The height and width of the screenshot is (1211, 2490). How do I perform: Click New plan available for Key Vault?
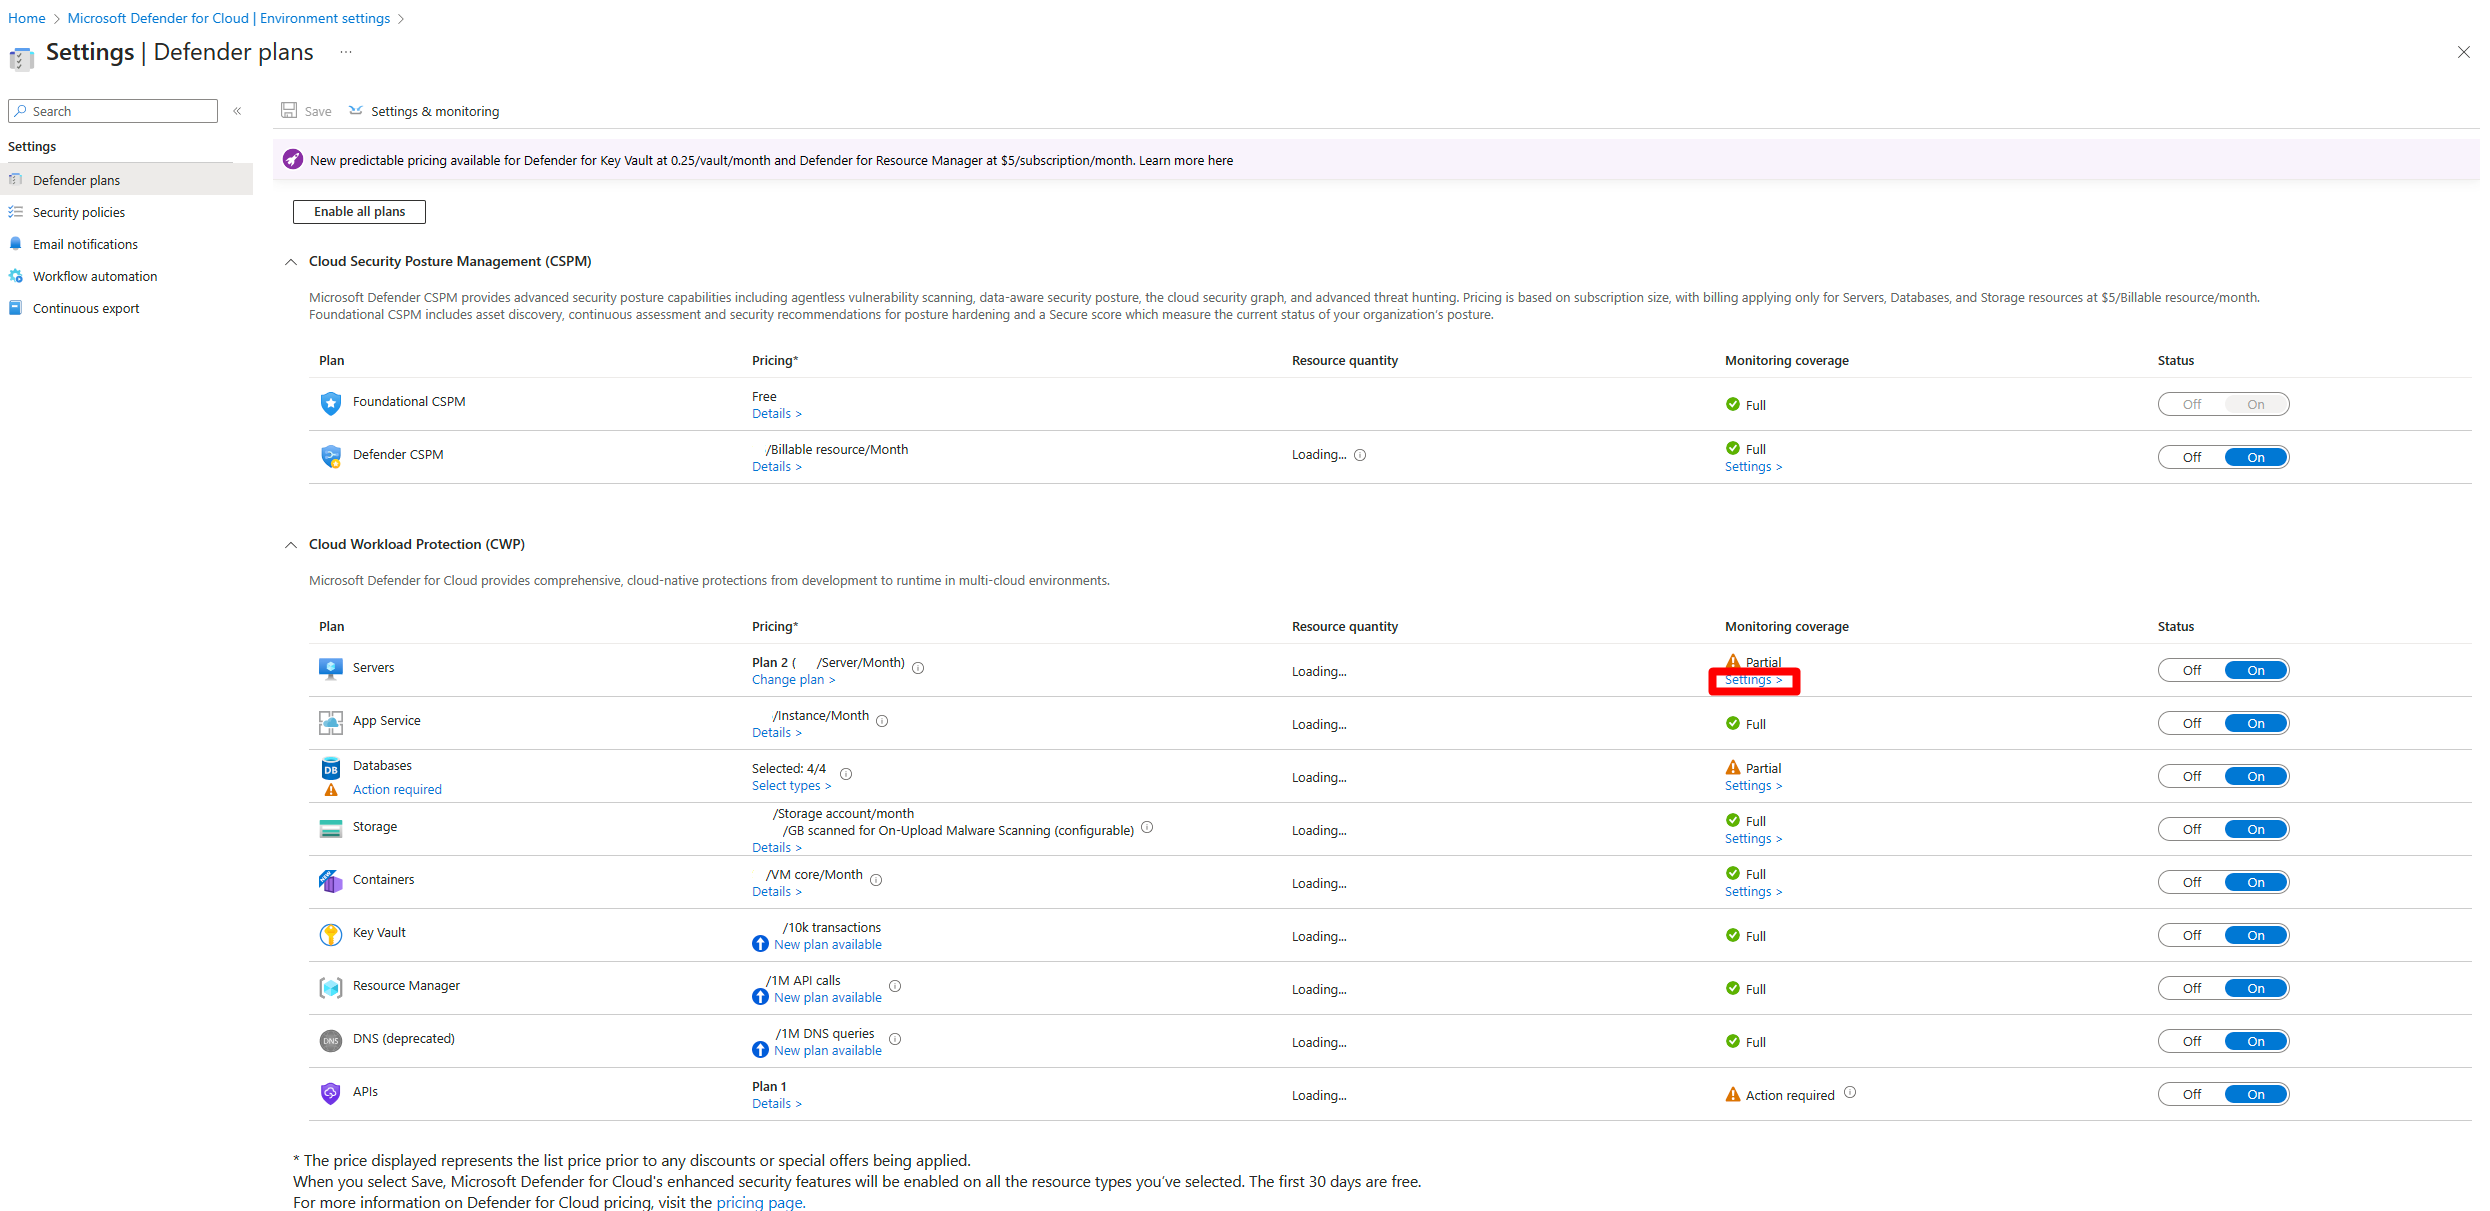pos(827,945)
